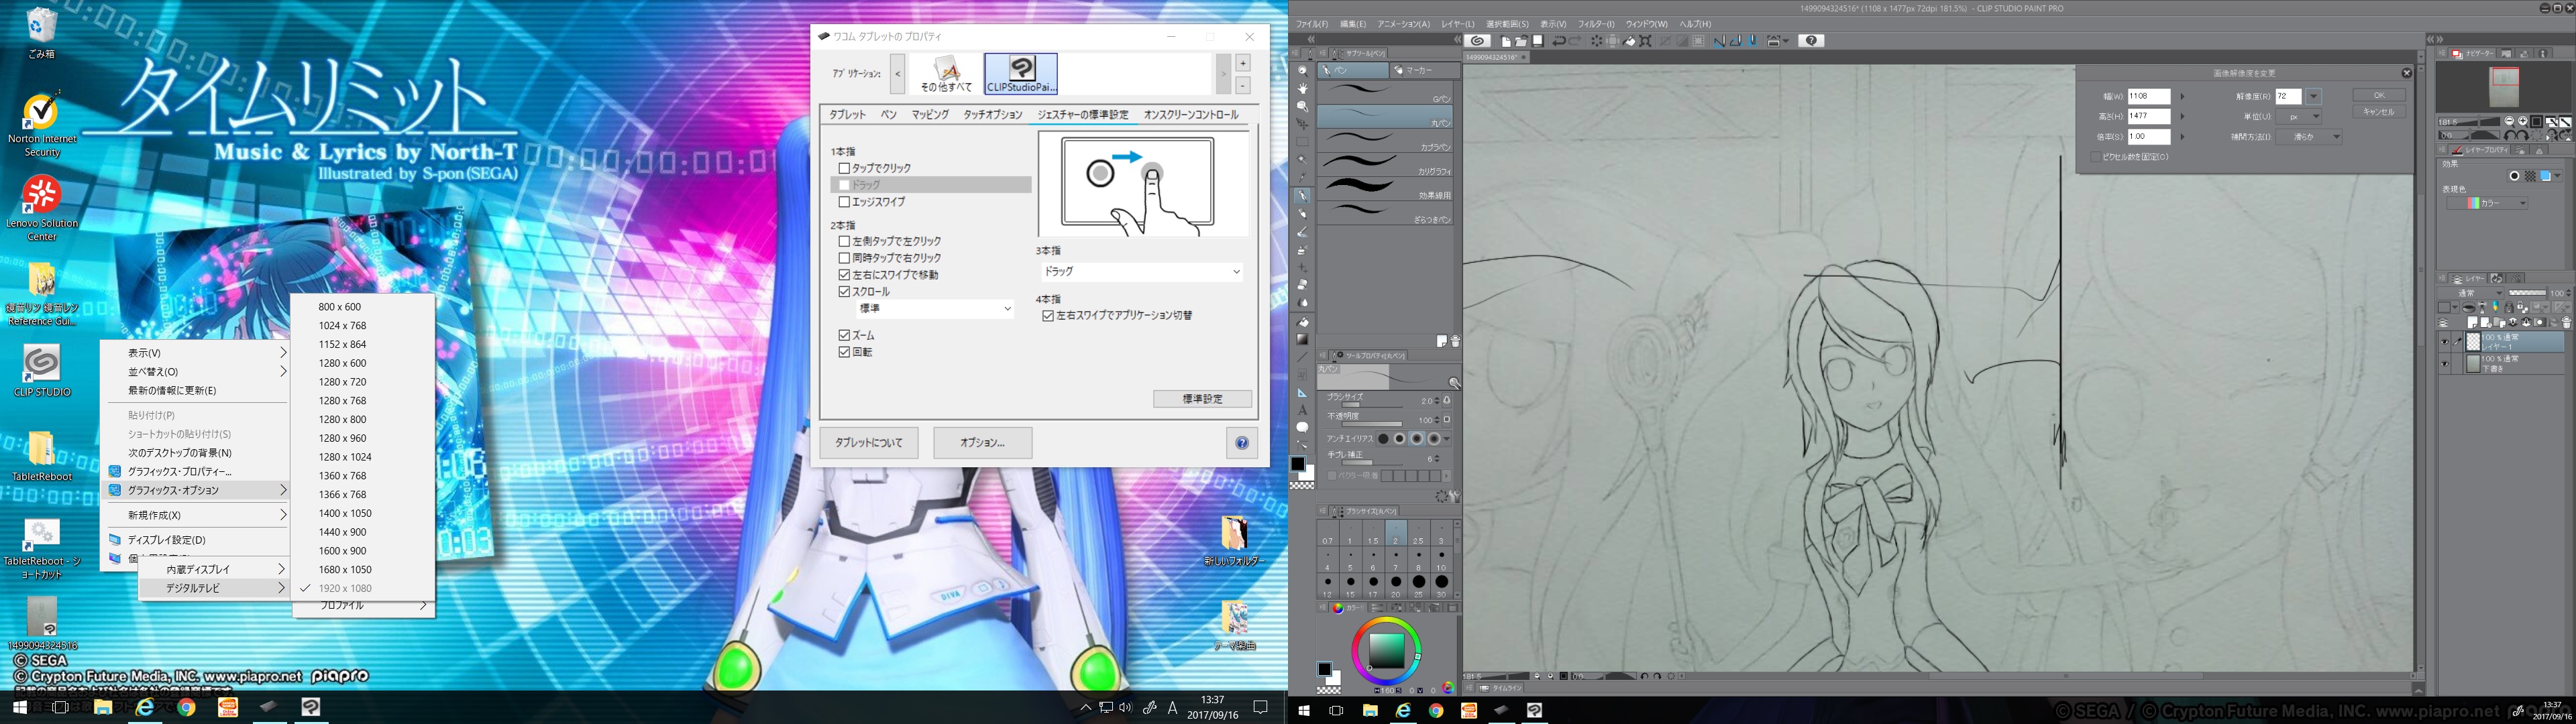Image resolution: width=2576 pixels, height=724 pixels.
Task: Check ピクセル数を固定 checkbox in resolution dialog
Action: click(x=2095, y=157)
